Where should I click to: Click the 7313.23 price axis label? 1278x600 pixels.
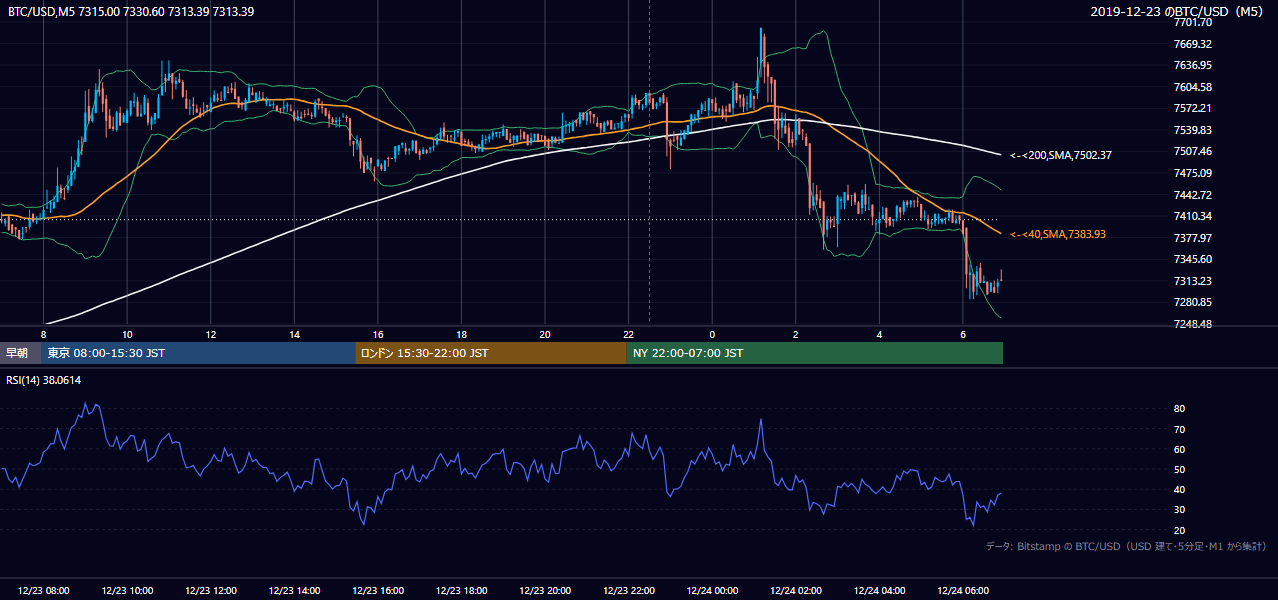tap(1192, 282)
